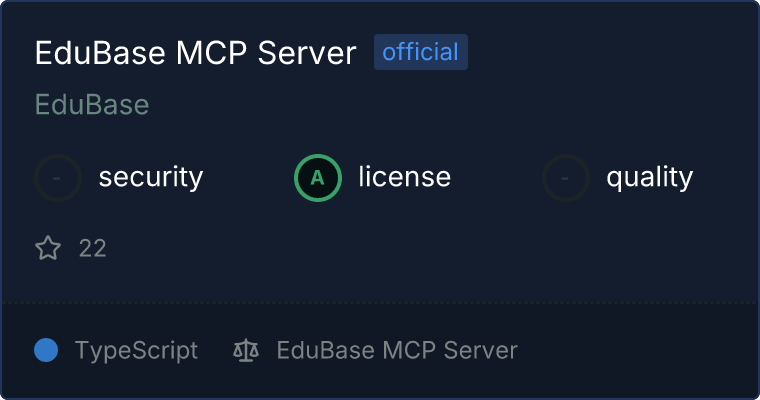The height and width of the screenshot is (400, 760).
Task: Click the security score dash circle
Action: tap(58, 178)
